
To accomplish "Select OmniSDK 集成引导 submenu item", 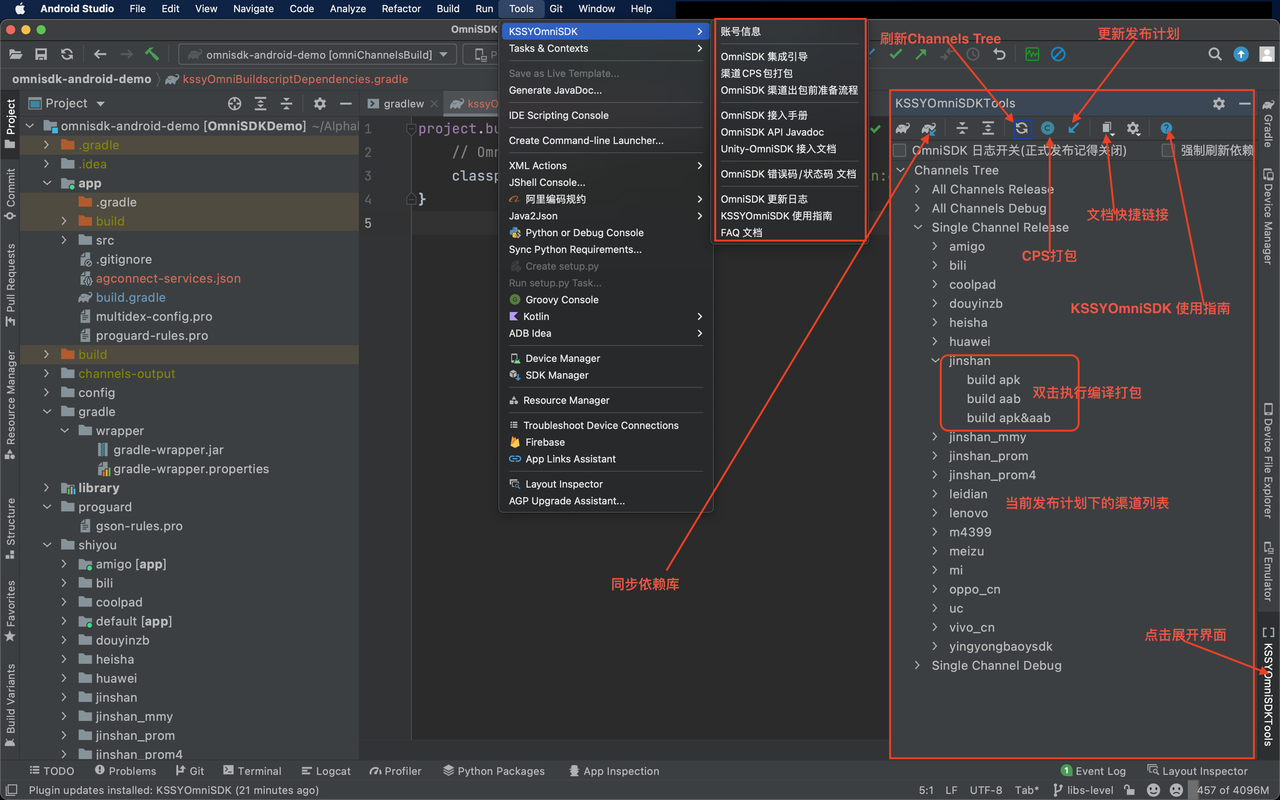I will point(764,57).
